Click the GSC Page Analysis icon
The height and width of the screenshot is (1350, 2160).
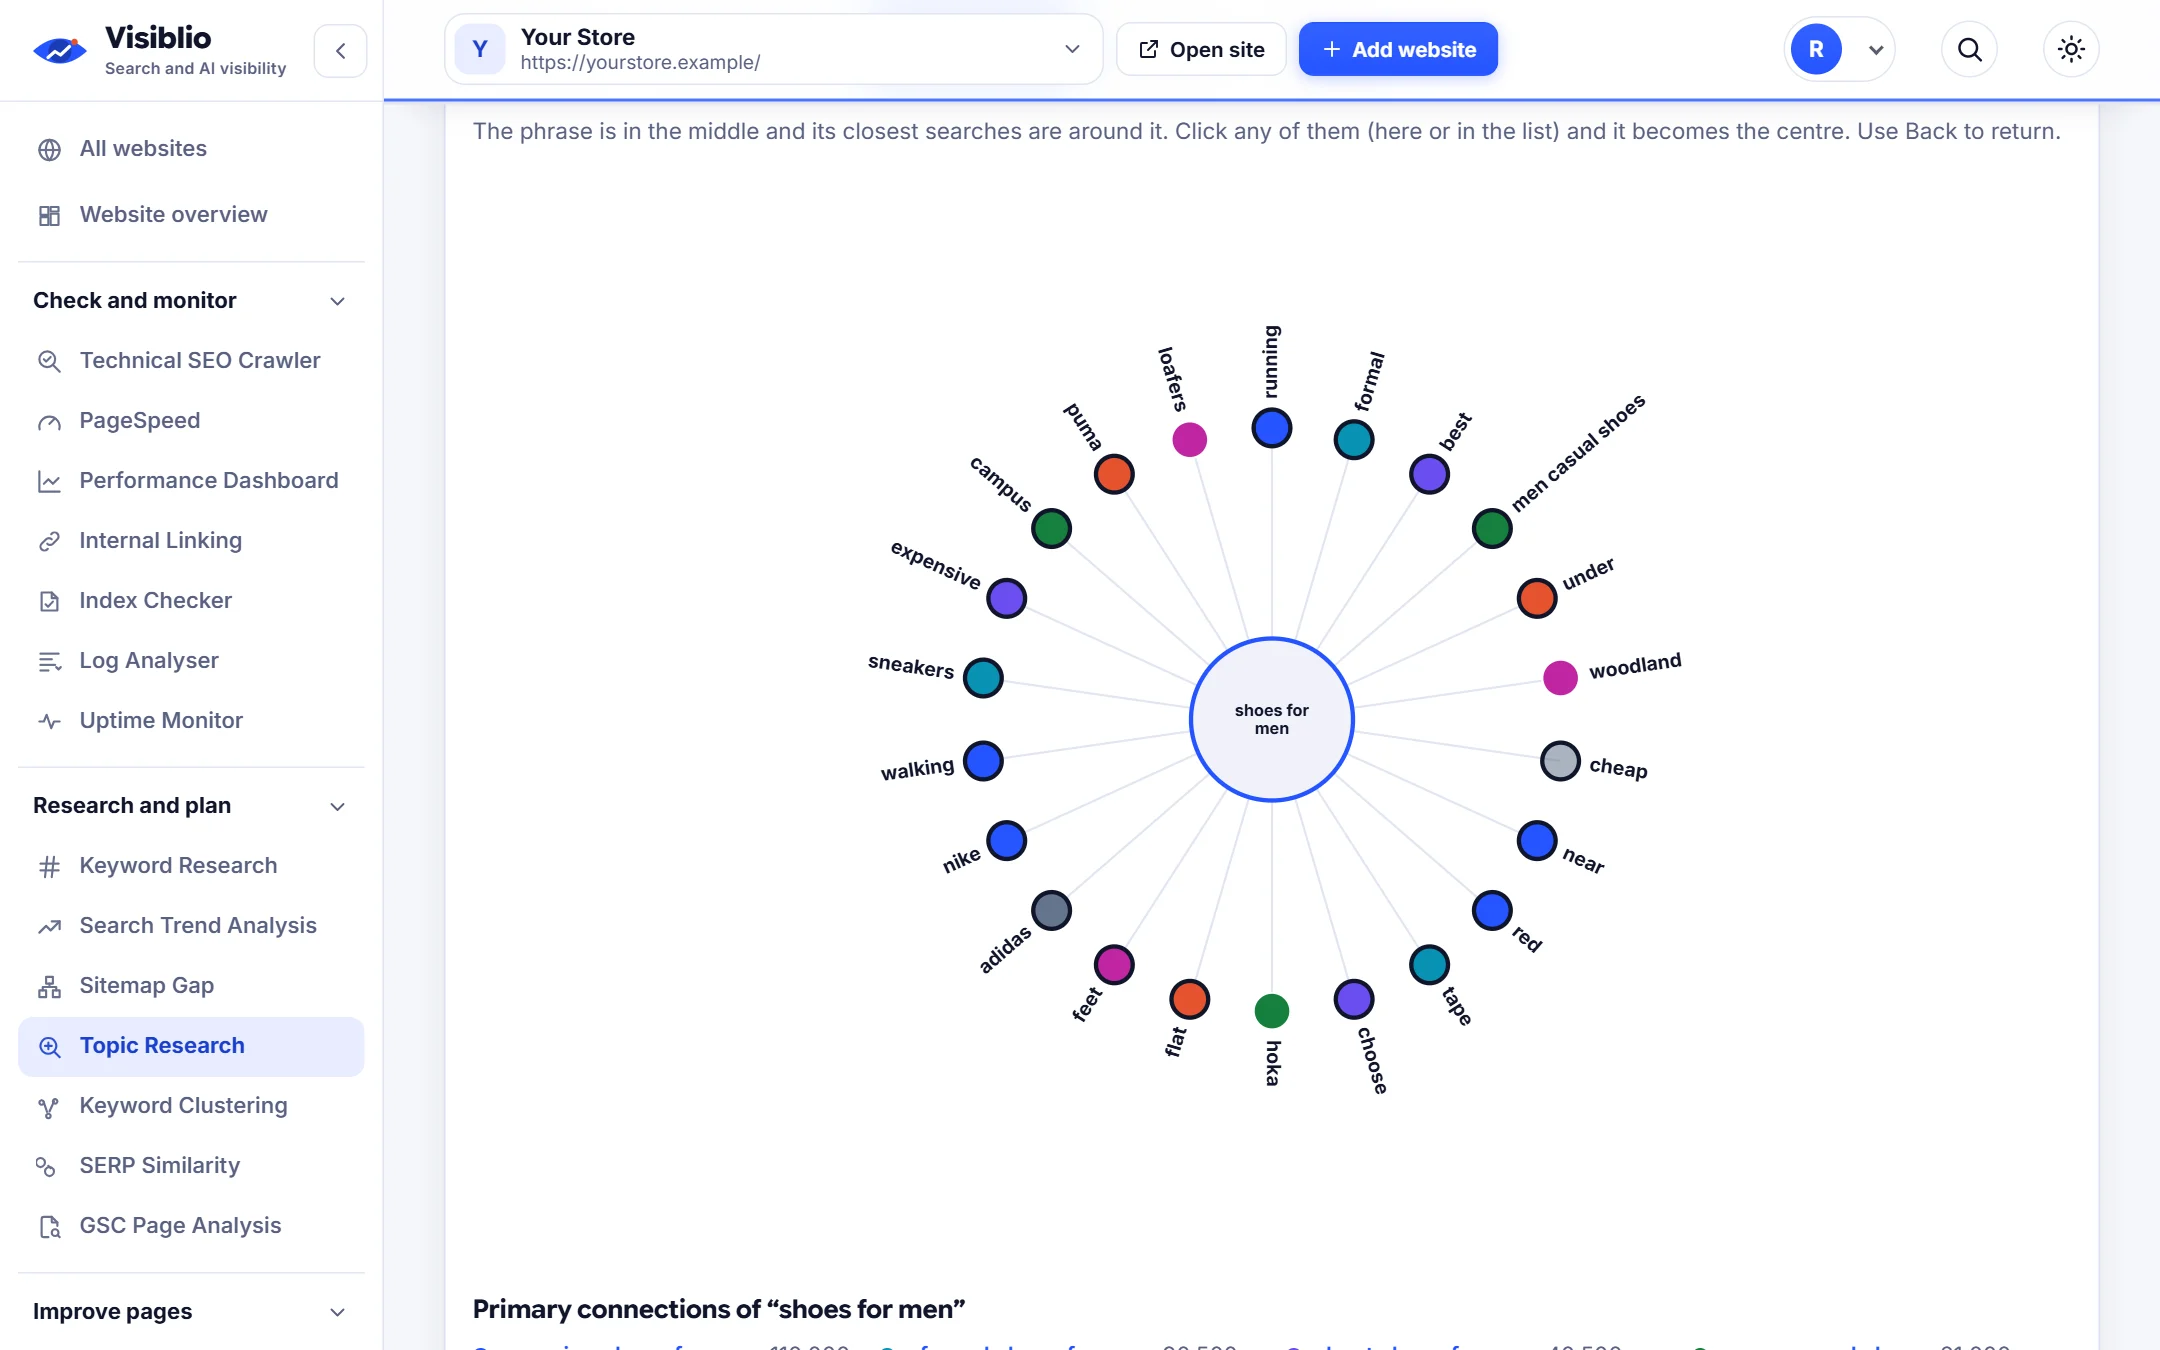click(x=49, y=1226)
